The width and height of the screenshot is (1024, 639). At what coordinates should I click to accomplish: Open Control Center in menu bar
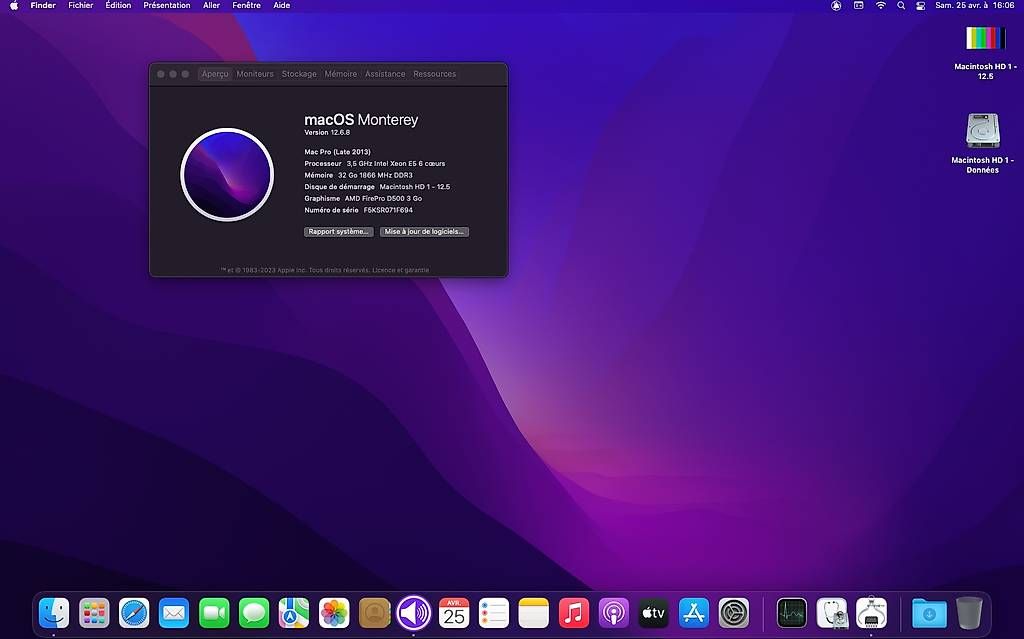[921, 5]
